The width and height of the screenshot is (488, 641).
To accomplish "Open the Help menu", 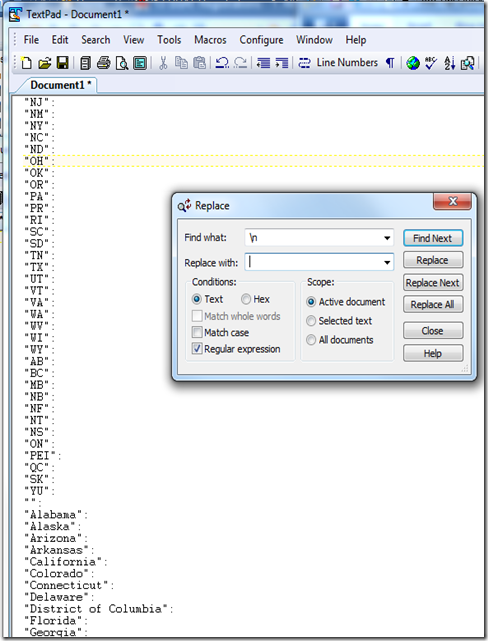I will tap(356, 40).
